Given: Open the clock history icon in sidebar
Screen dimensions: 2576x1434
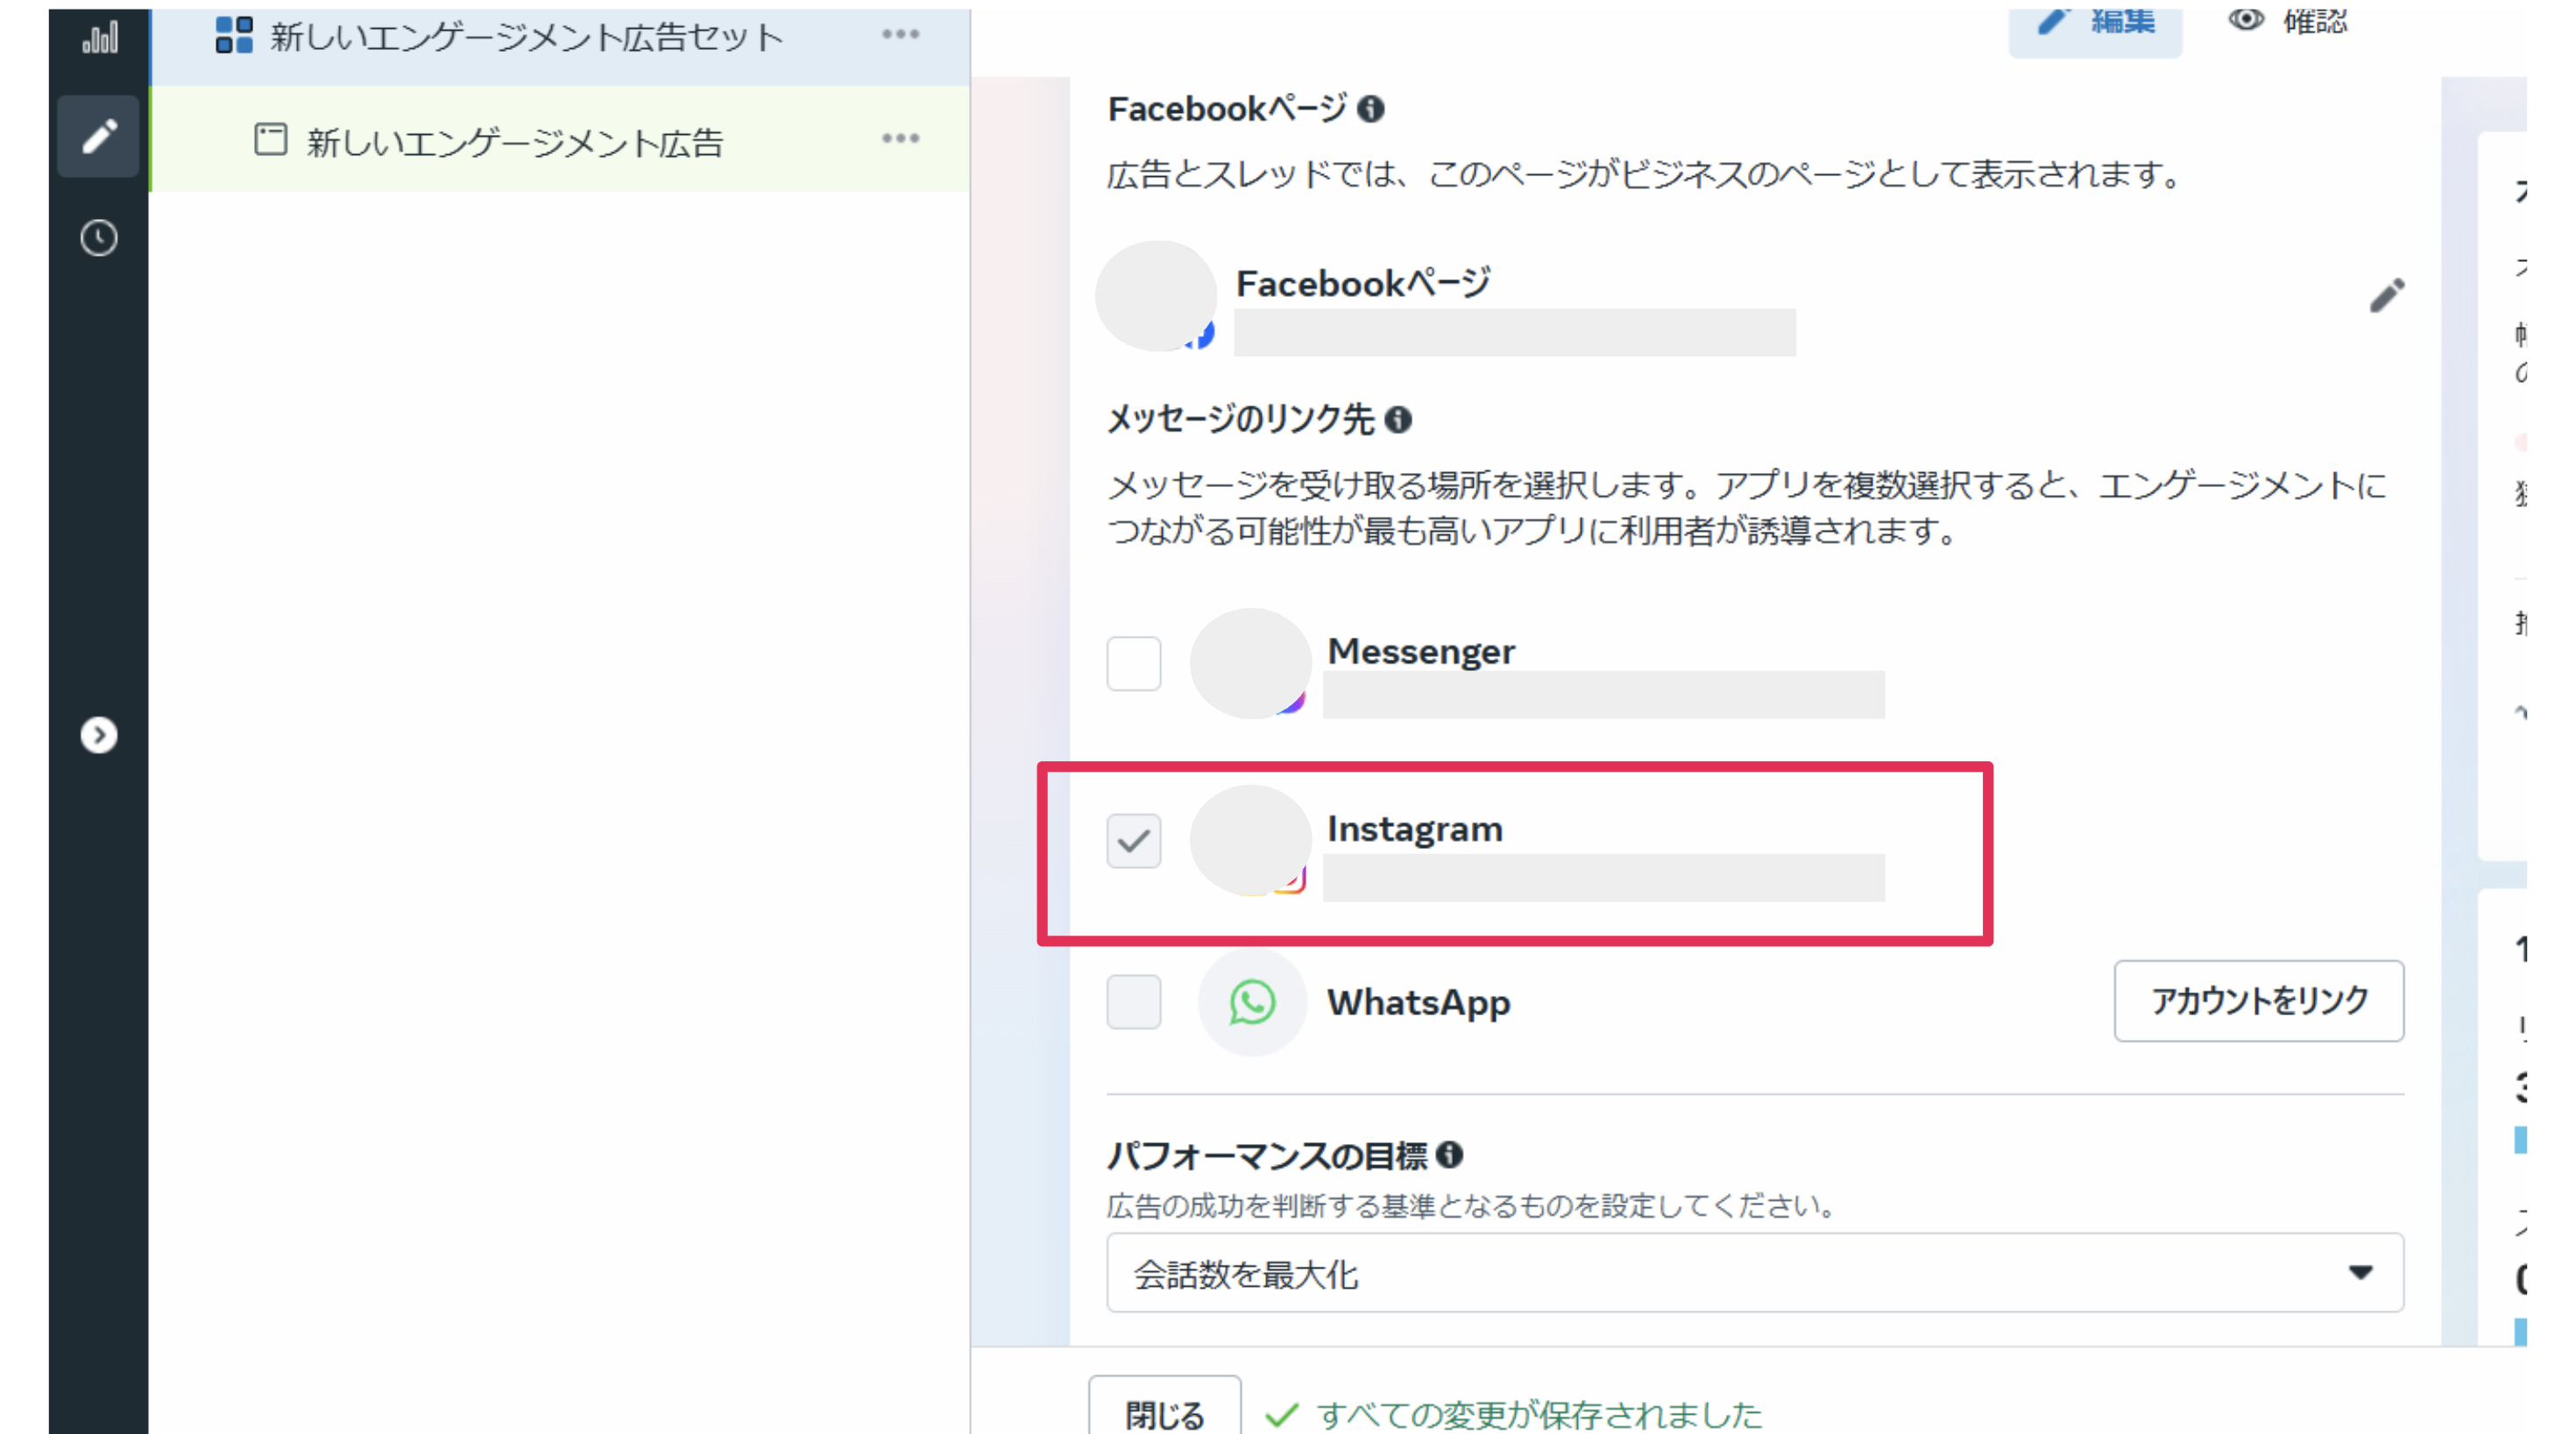Looking at the screenshot, I should coord(98,238).
